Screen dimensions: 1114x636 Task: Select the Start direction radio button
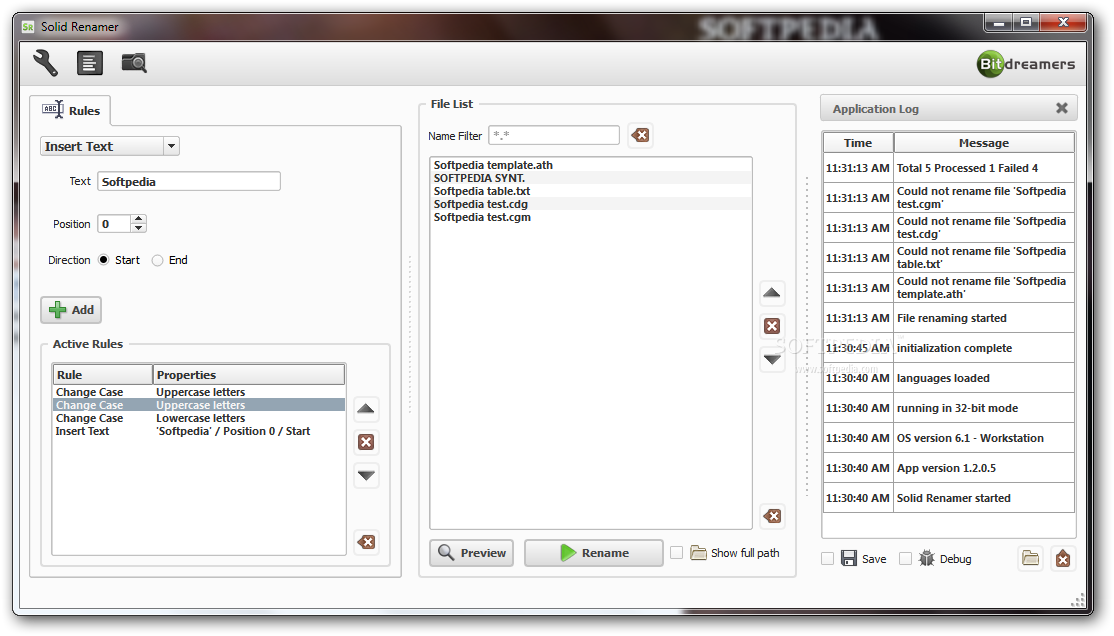coord(104,260)
